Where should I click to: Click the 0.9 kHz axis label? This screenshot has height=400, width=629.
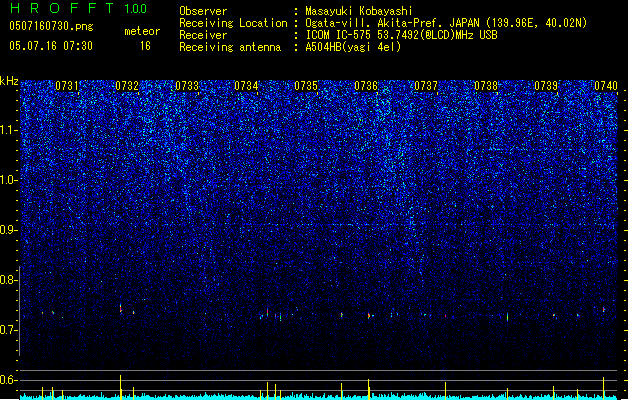pos(8,230)
